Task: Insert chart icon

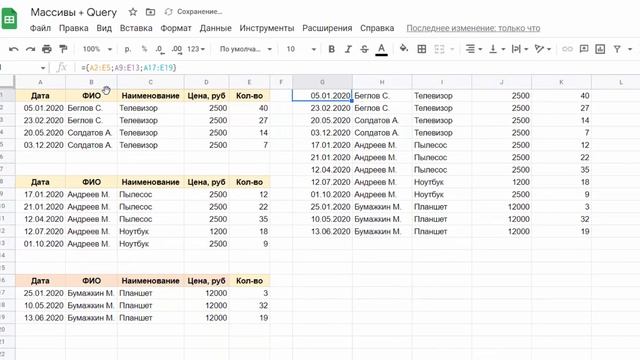Action: click(x=600, y=49)
